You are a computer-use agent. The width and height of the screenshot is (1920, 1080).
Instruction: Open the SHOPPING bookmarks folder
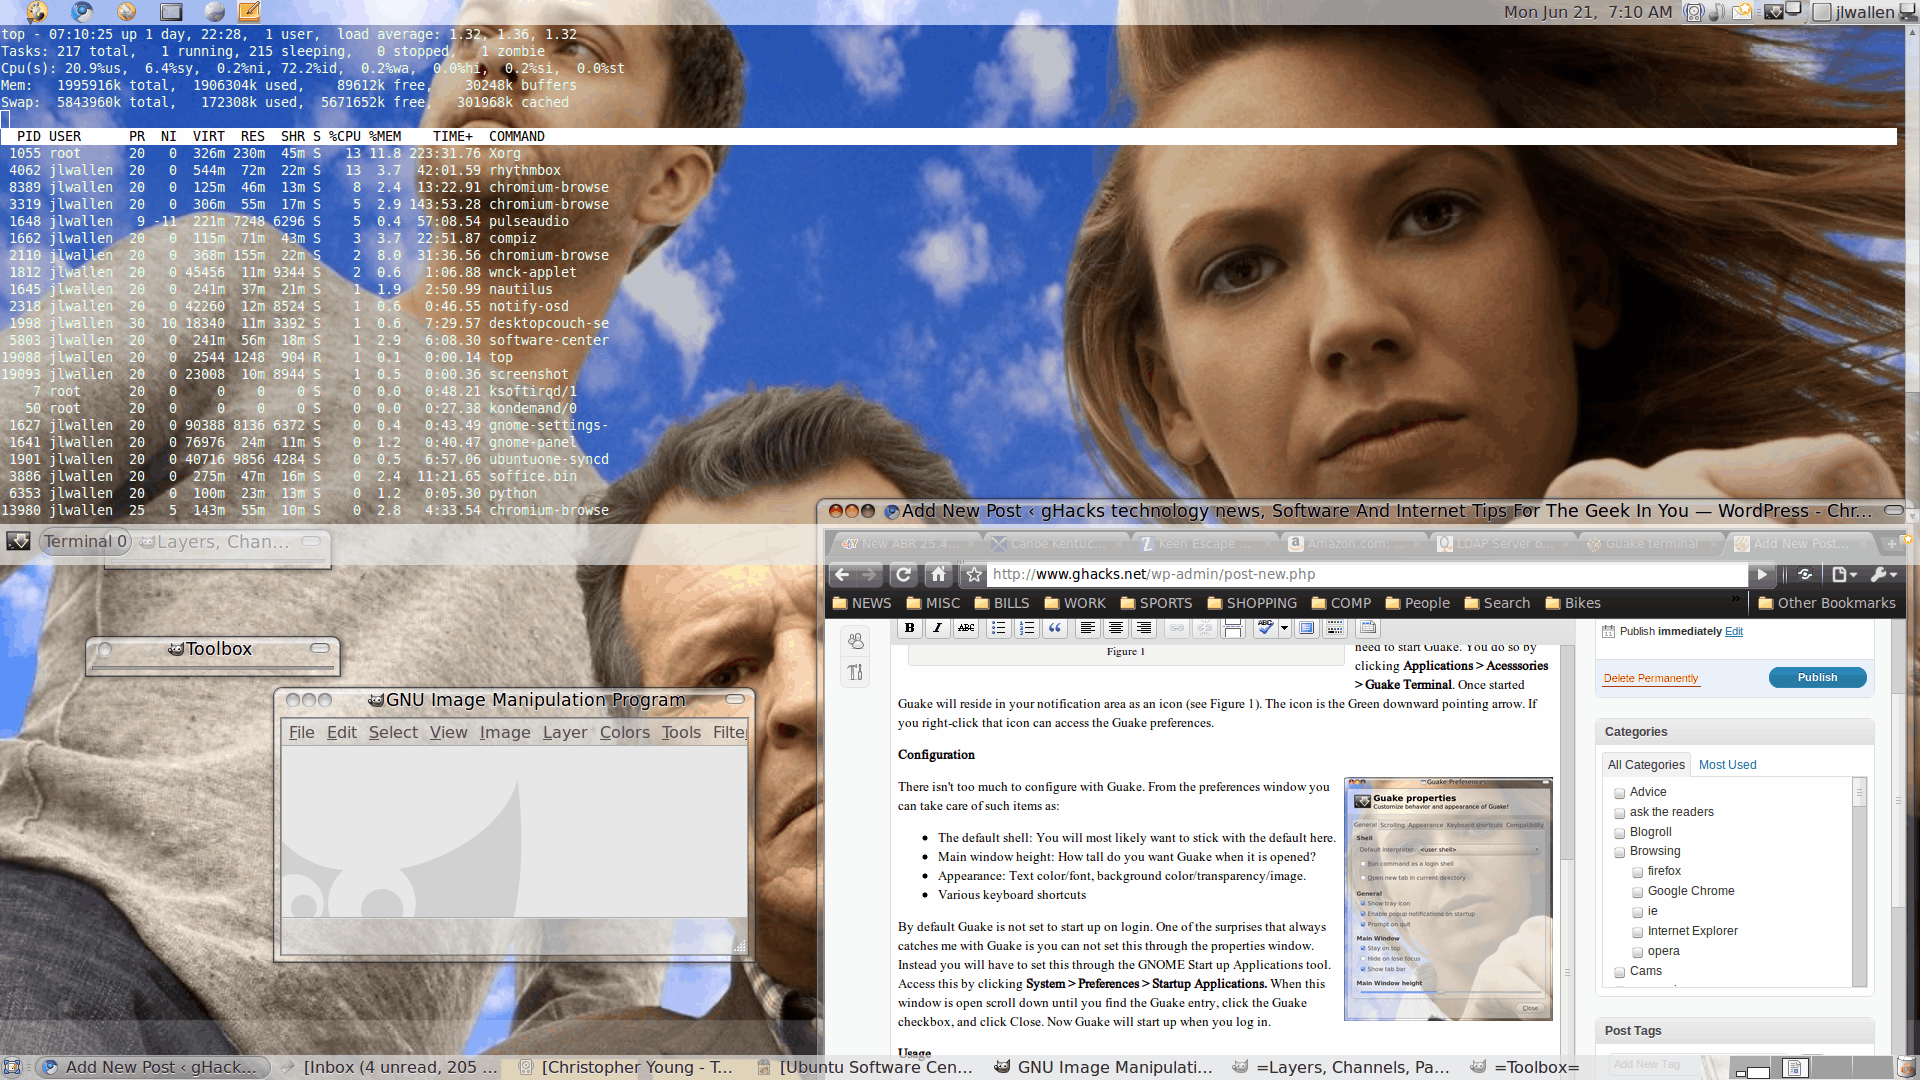tap(1252, 603)
